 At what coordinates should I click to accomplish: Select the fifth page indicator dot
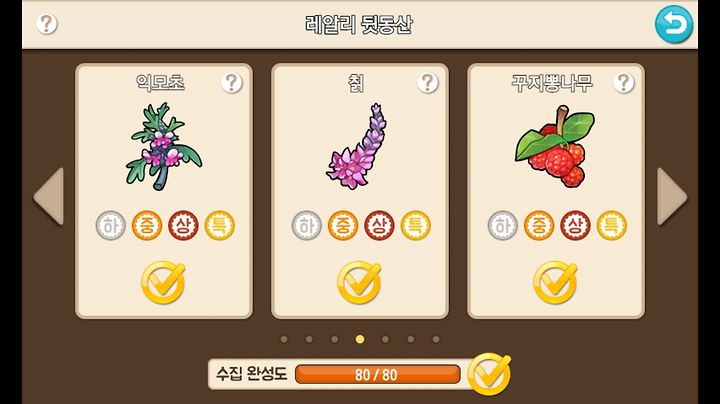[x=385, y=339]
